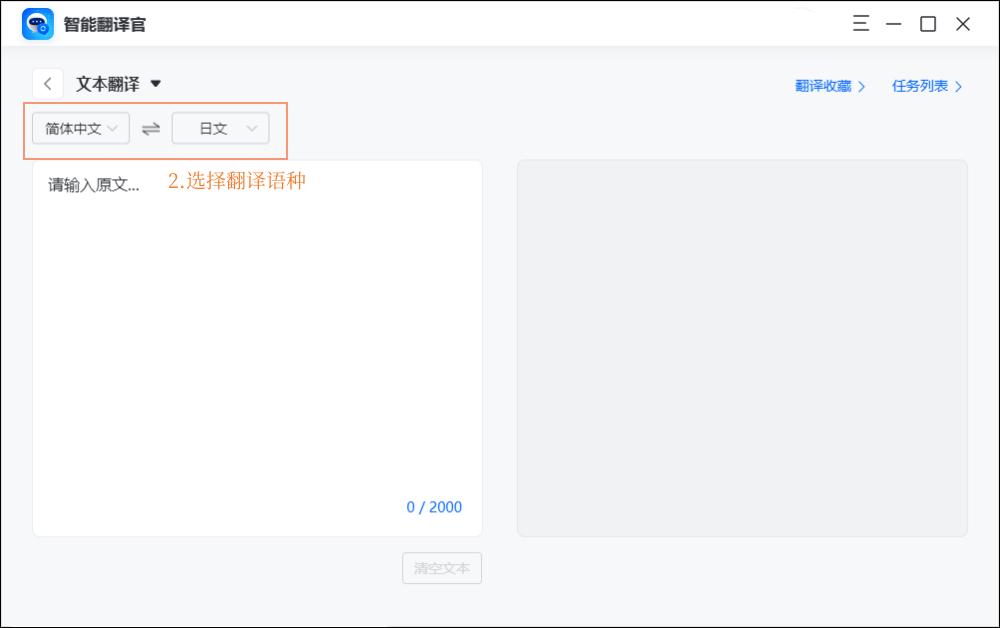Screen dimensions: 1000x628
Task: Click the translation output panel
Action: 742,348
